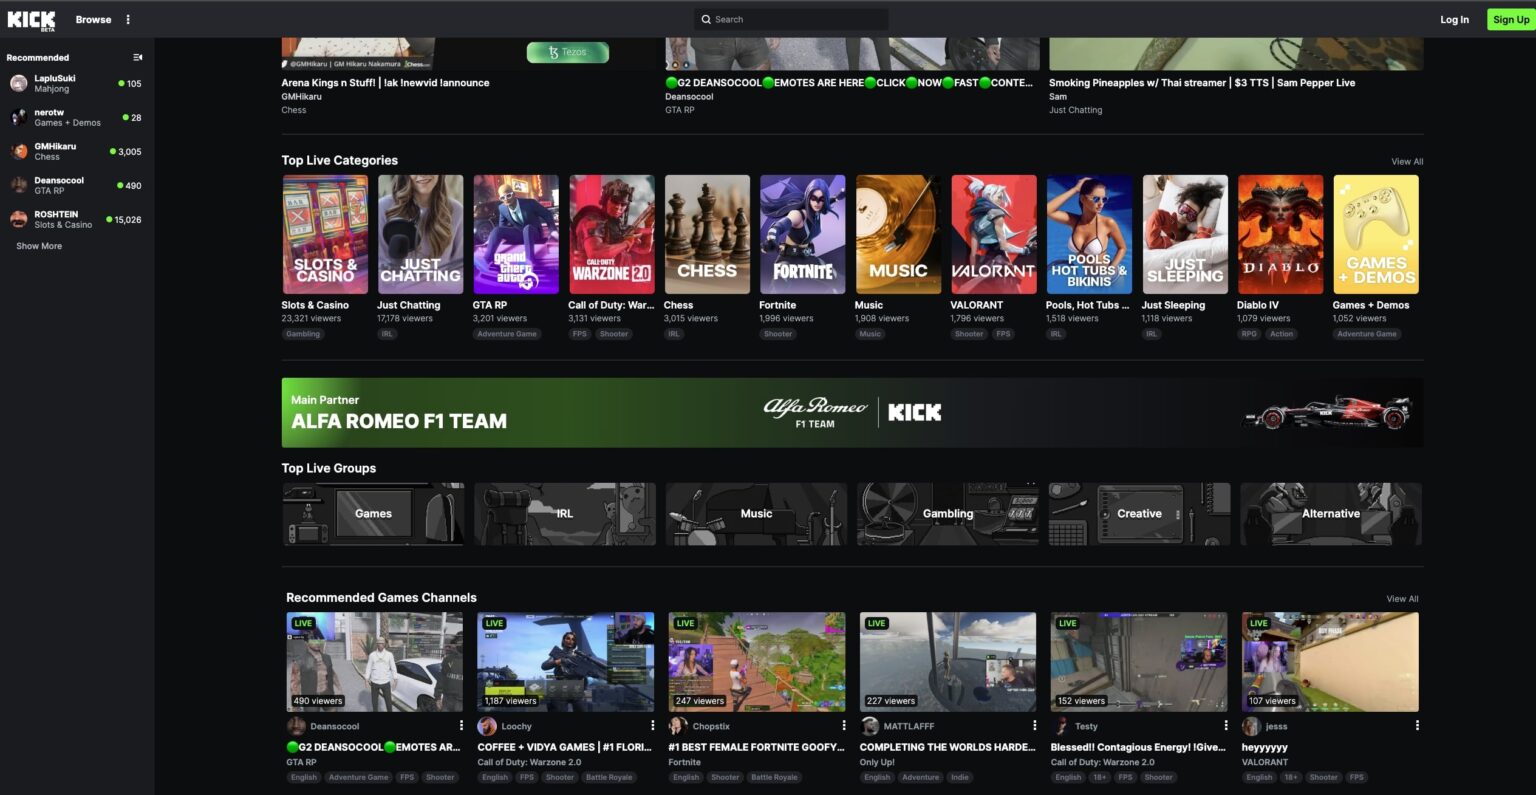The width and height of the screenshot is (1536, 795).
Task: Open GMHikaru's avatar in sidebar
Action: (19, 151)
